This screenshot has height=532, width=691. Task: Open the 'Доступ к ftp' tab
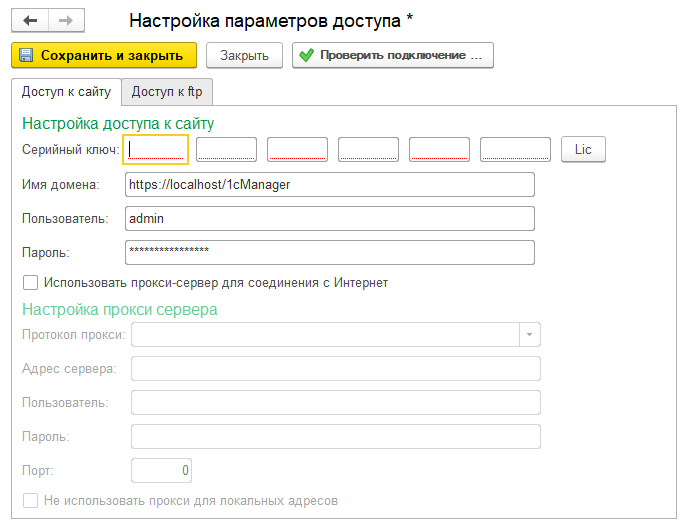tap(167, 92)
